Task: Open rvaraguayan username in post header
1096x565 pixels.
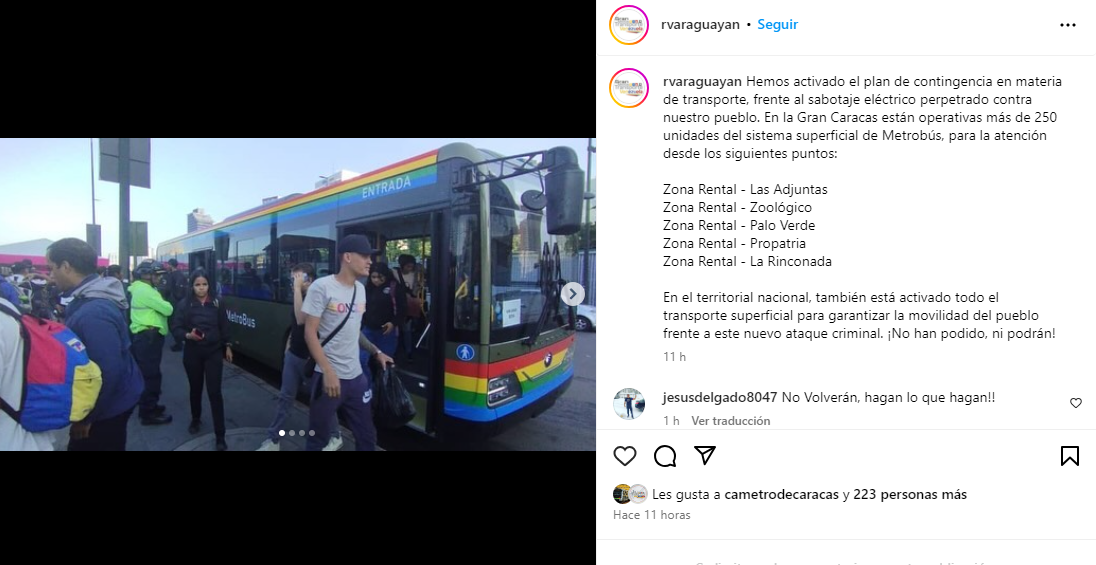Action: pyautogui.click(x=700, y=24)
